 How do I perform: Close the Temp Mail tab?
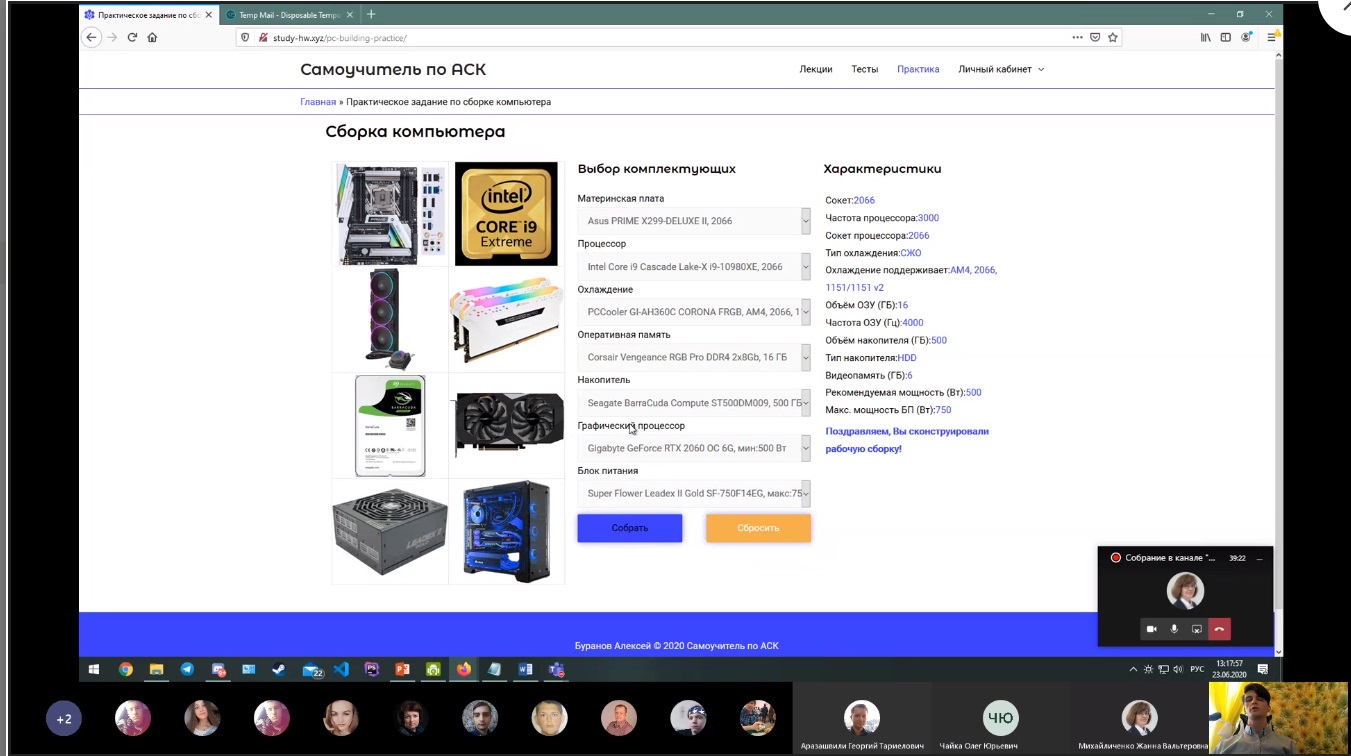point(350,15)
